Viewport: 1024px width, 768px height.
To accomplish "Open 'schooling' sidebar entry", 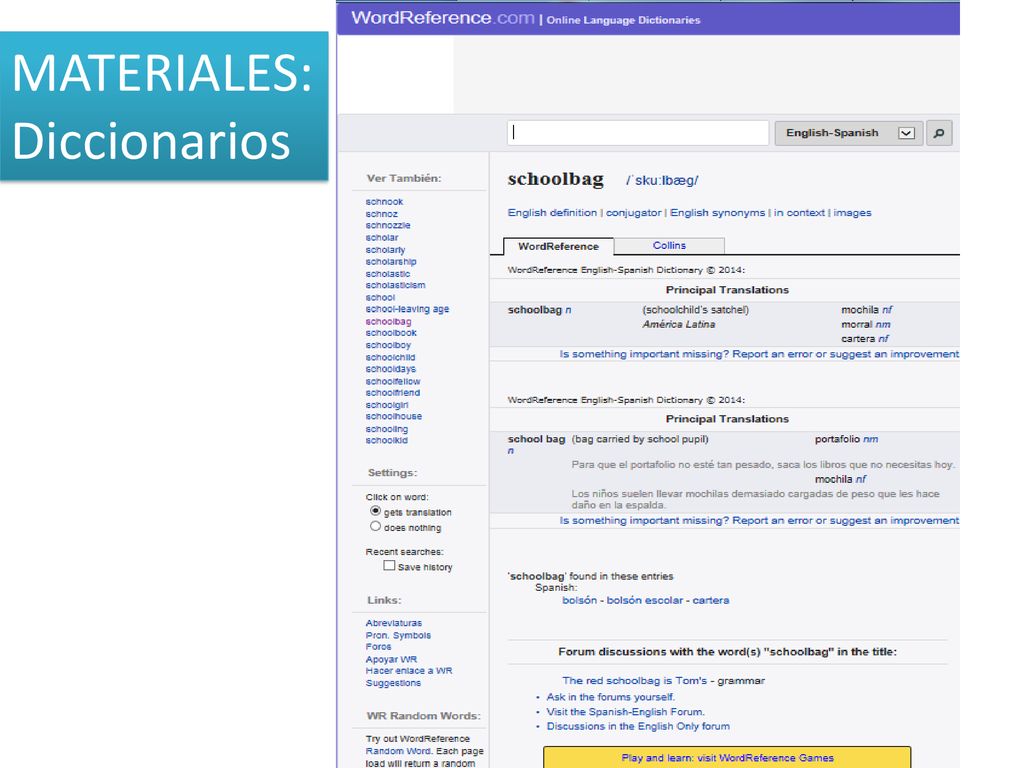I will 387,429.
